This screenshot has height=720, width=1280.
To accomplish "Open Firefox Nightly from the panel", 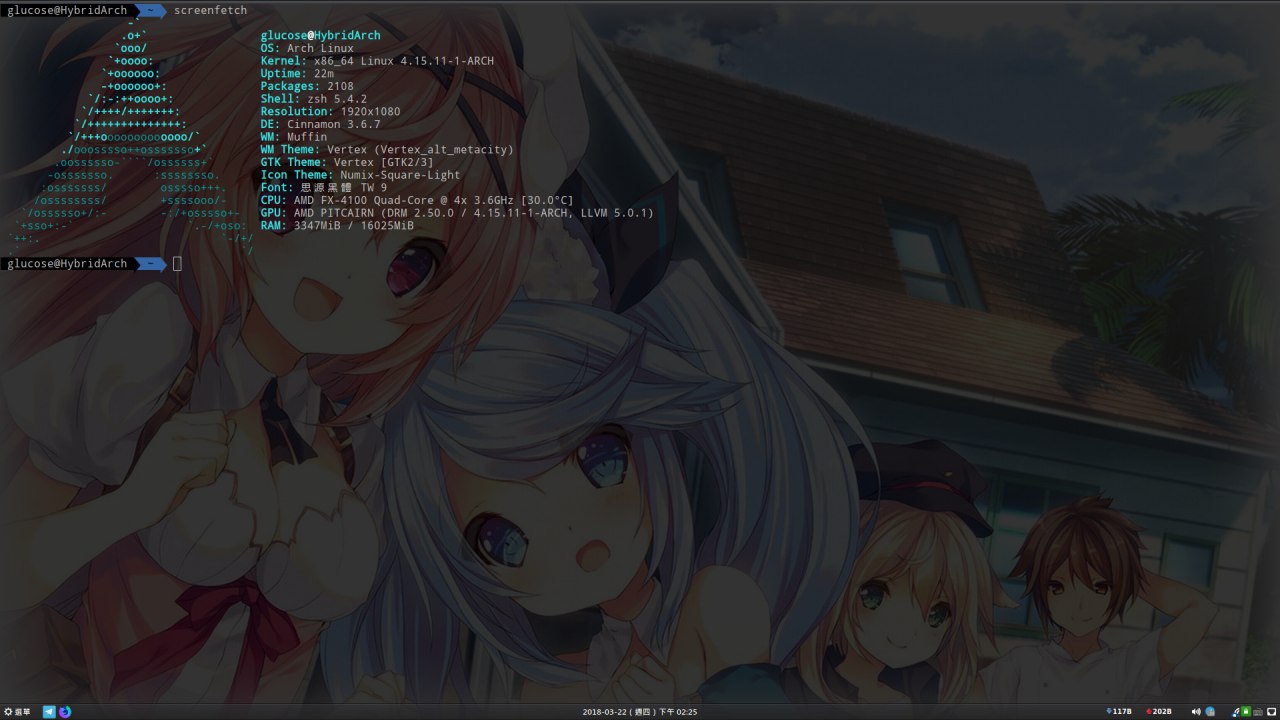I will pyautogui.click(x=65, y=712).
